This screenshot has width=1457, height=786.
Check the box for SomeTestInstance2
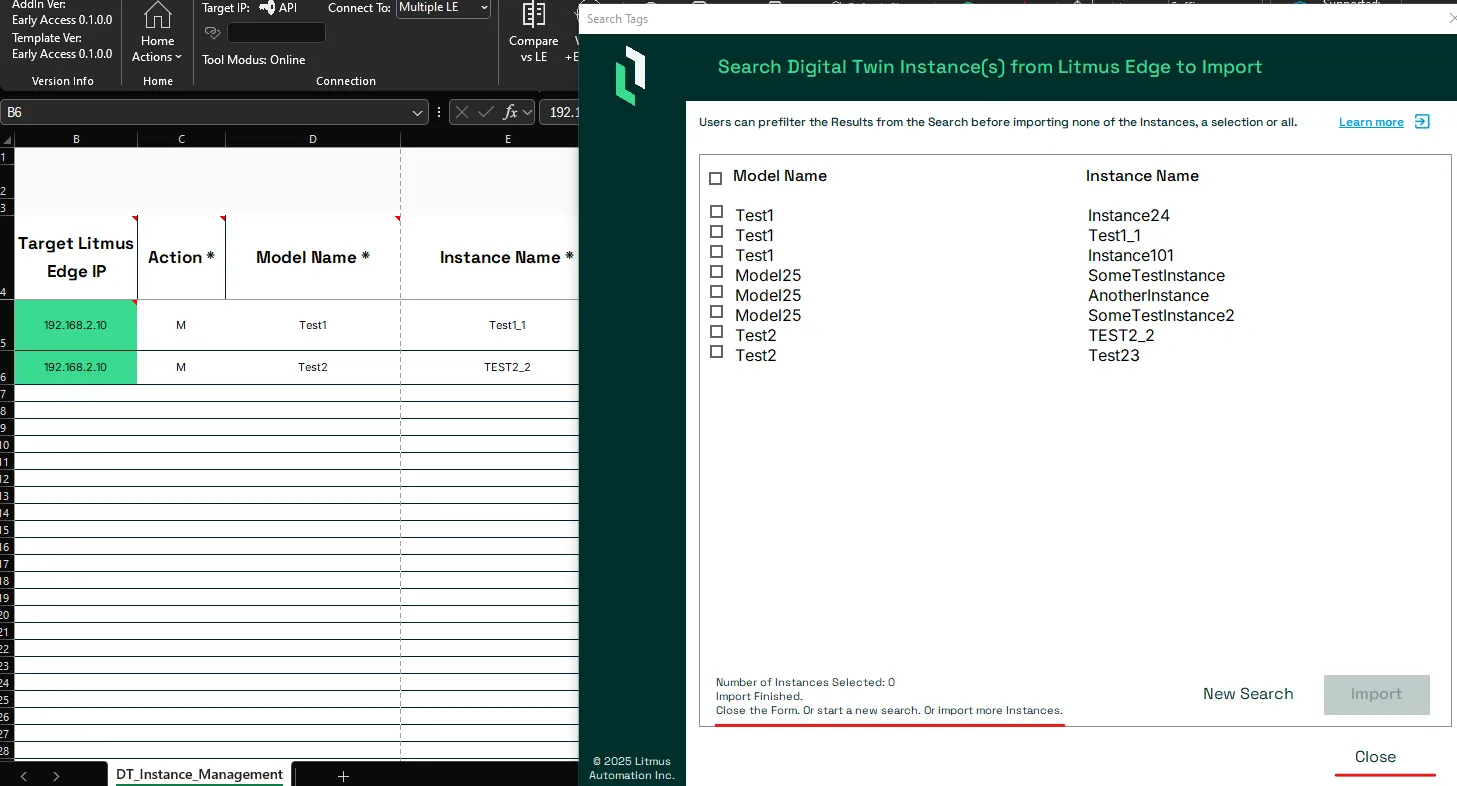click(x=716, y=312)
